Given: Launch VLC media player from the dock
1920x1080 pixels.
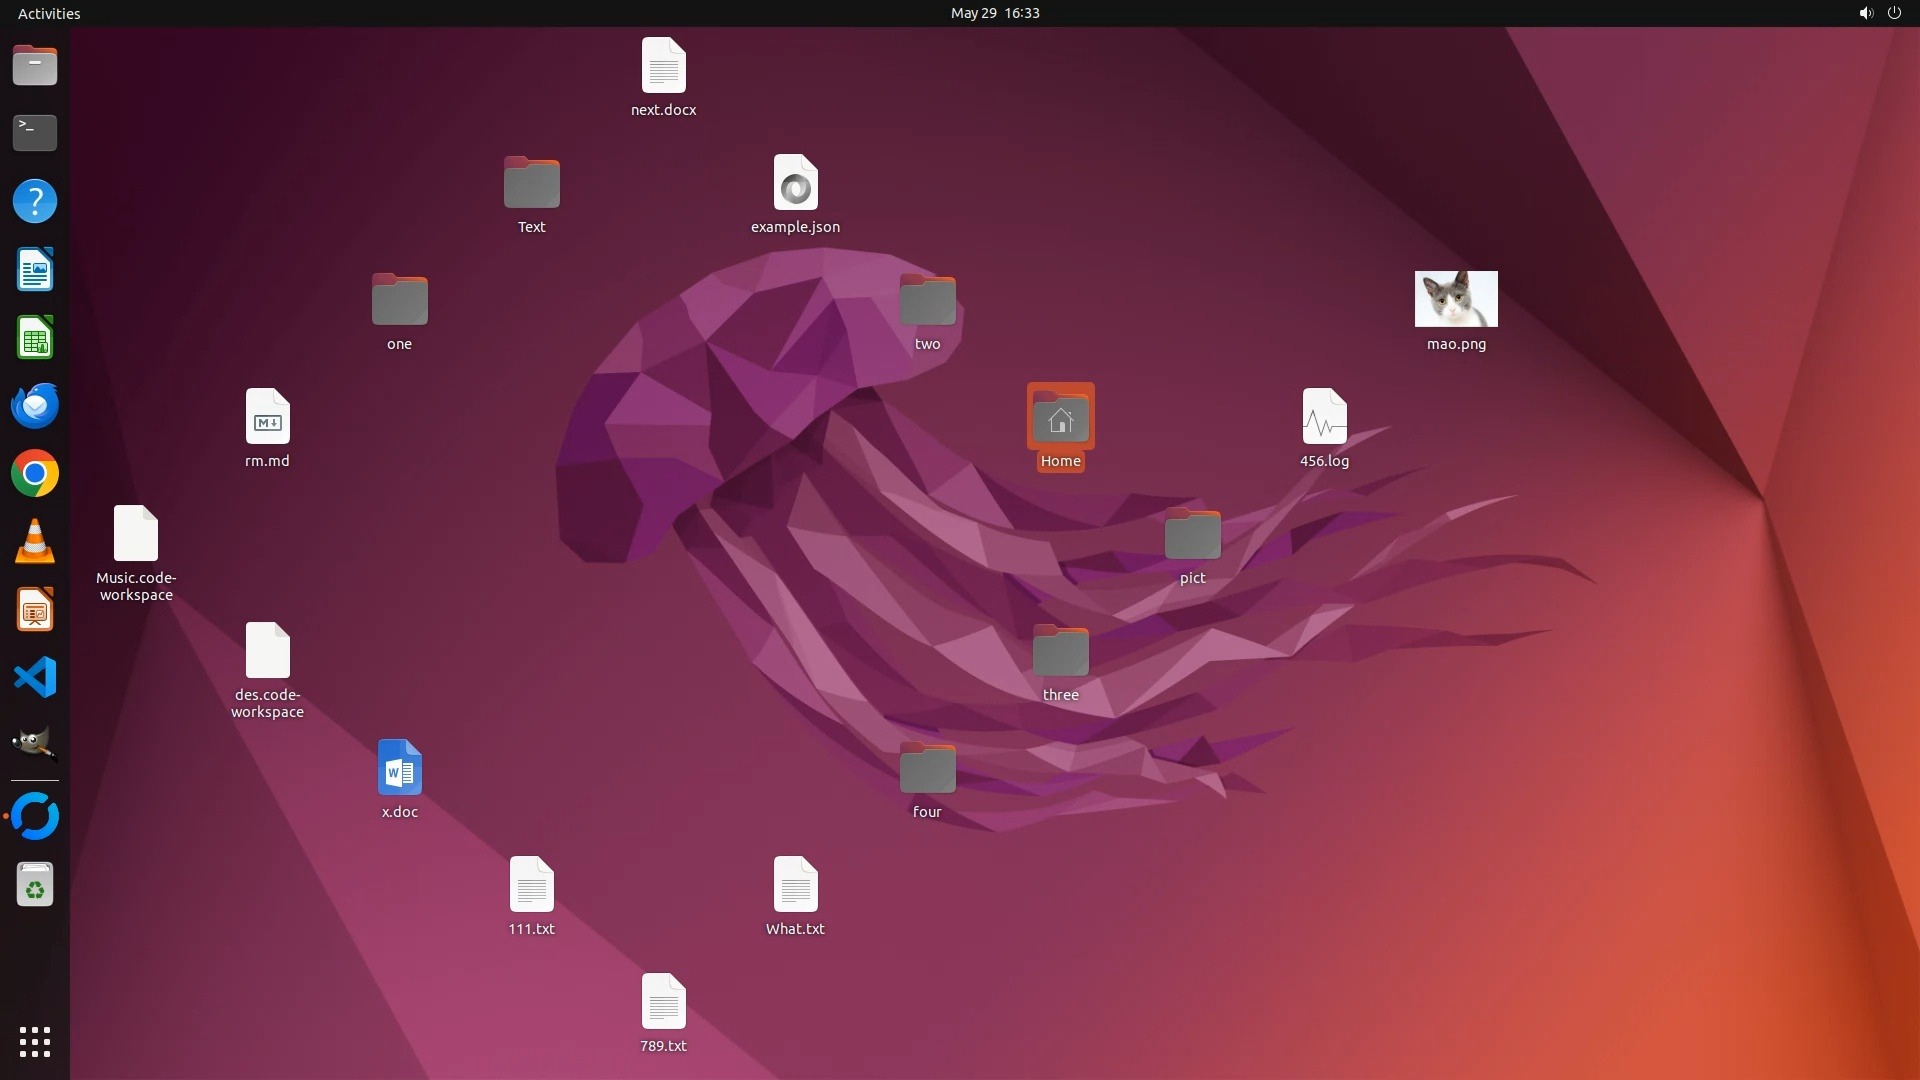Looking at the screenshot, I should [35, 542].
